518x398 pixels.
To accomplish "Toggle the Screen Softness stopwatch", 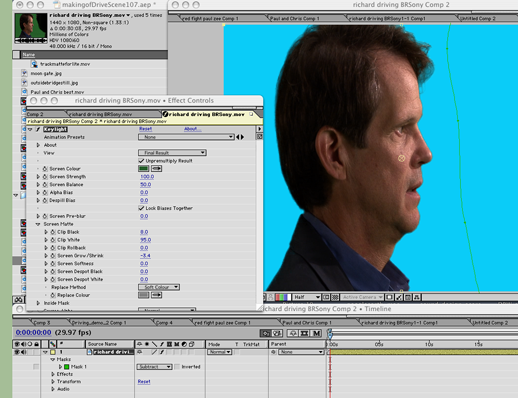I will (x=53, y=264).
